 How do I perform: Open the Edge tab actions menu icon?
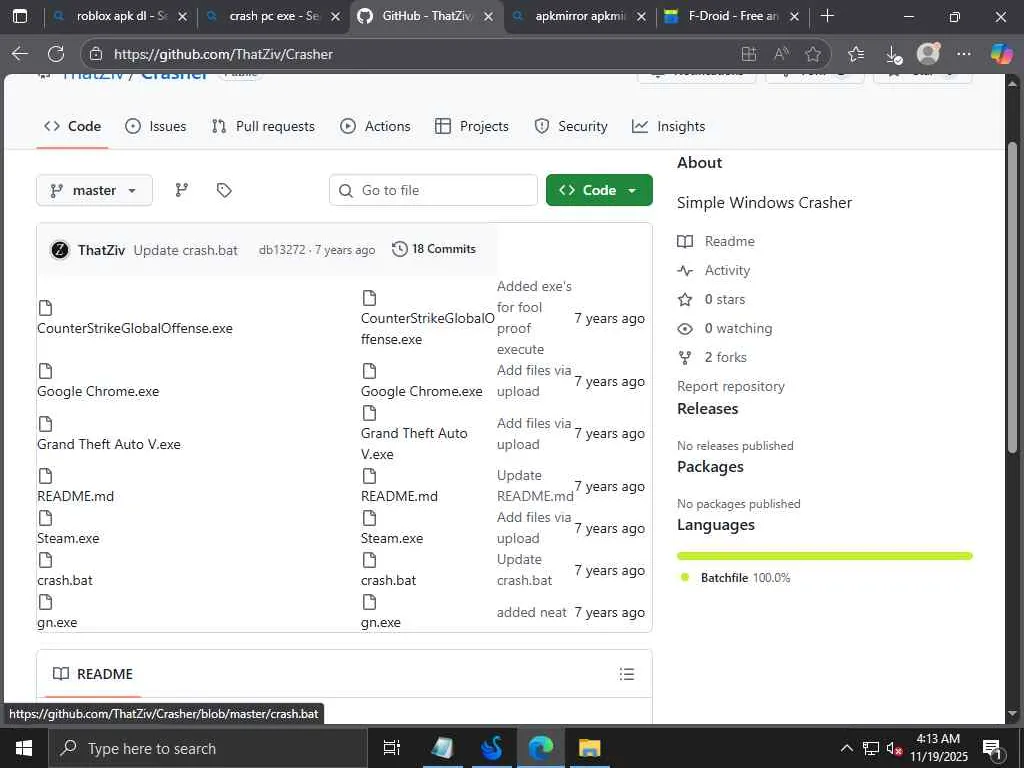click(x=20, y=16)
